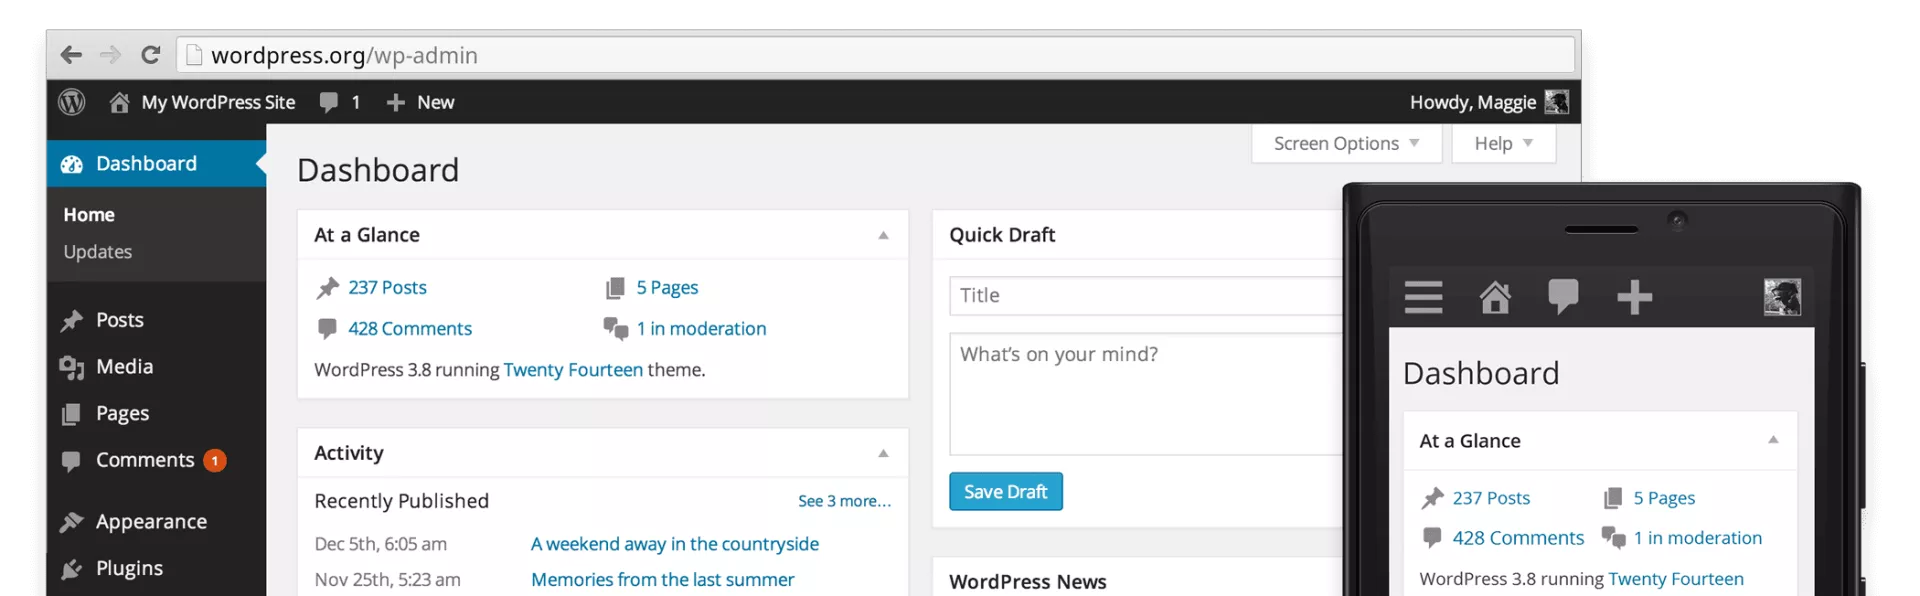Image resolution: width=1920 pixels, height=596 pixels.
Task: Open the Posts menu label
Action: tap(120, 320)
